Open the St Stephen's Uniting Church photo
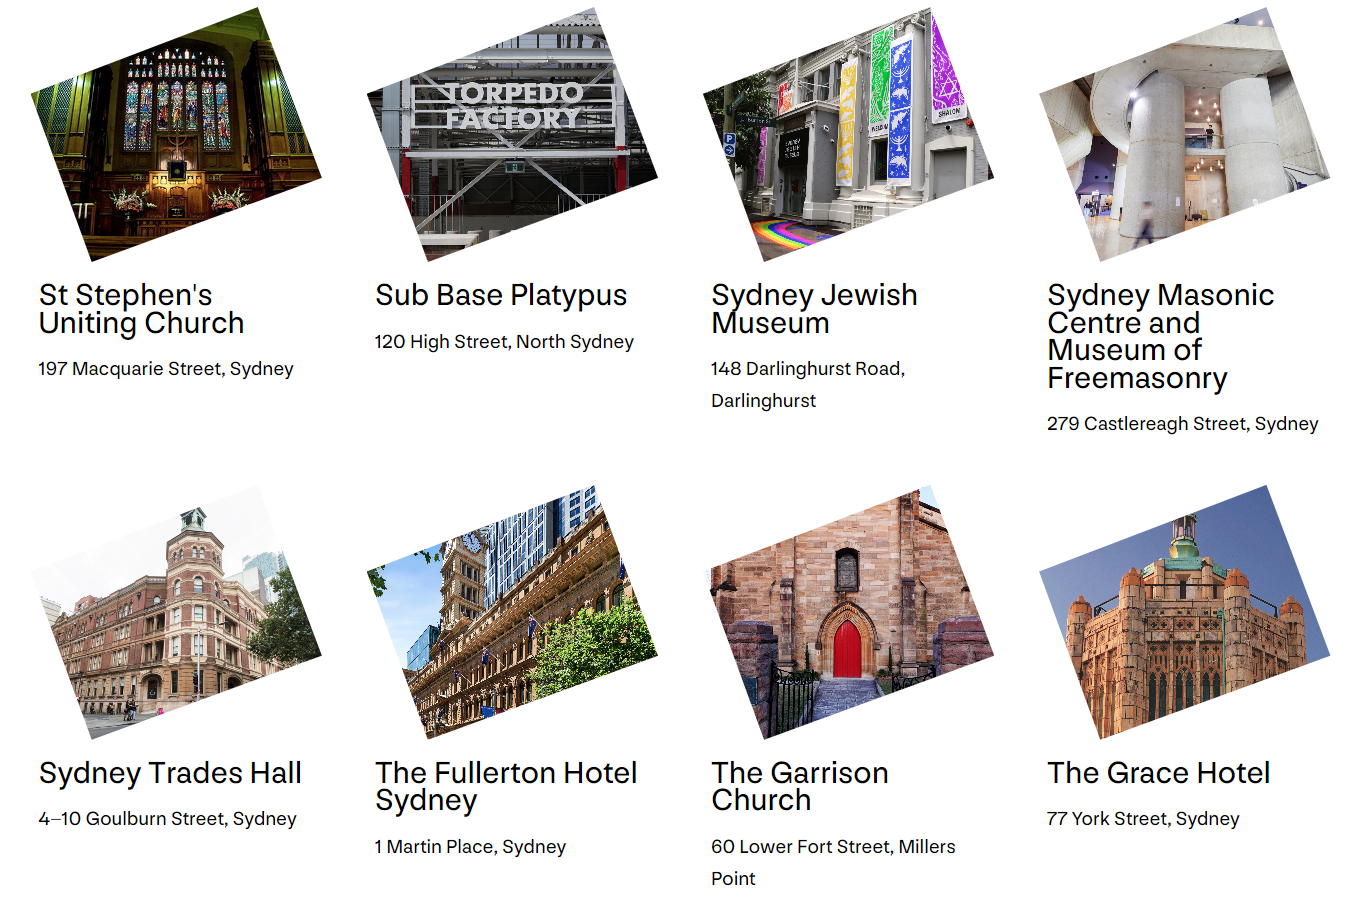The width and height of the screenshot is (1361, 899). 176,135
